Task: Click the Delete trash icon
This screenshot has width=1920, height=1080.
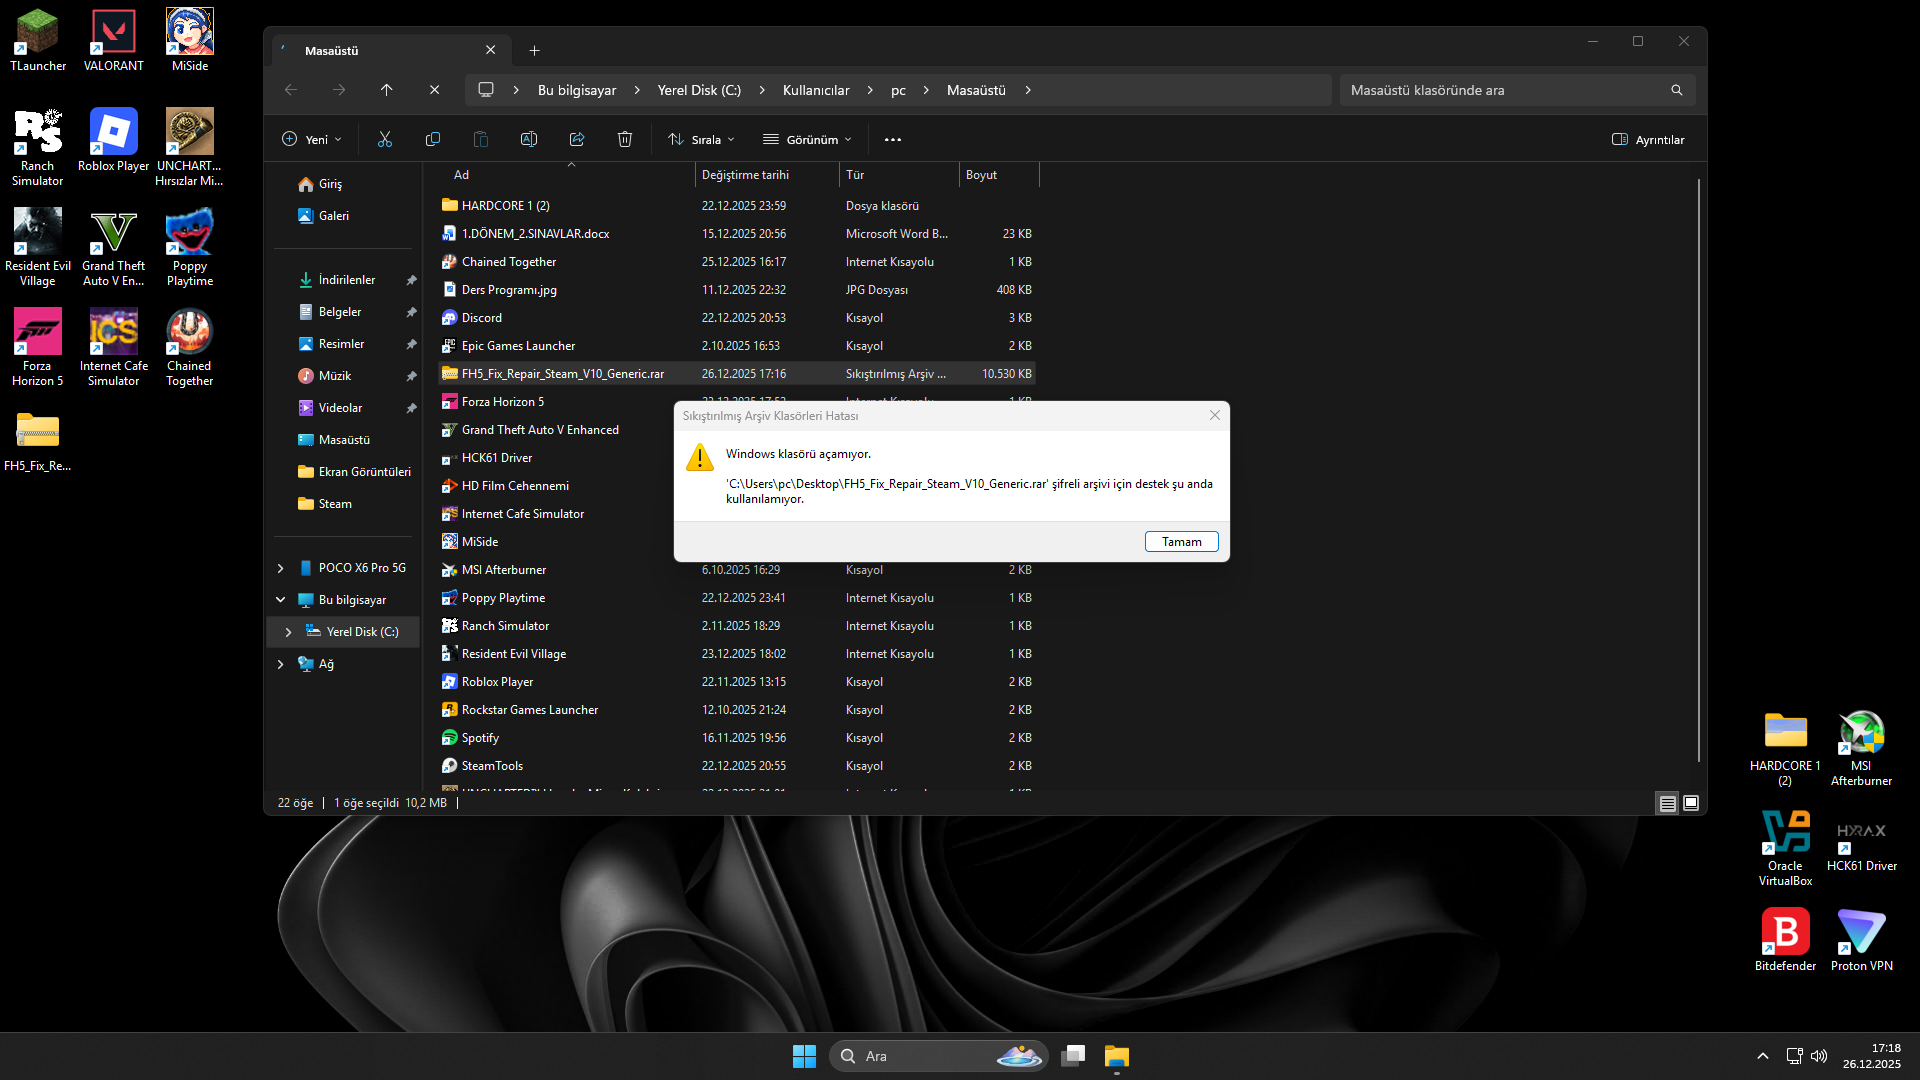Action: 625,140
